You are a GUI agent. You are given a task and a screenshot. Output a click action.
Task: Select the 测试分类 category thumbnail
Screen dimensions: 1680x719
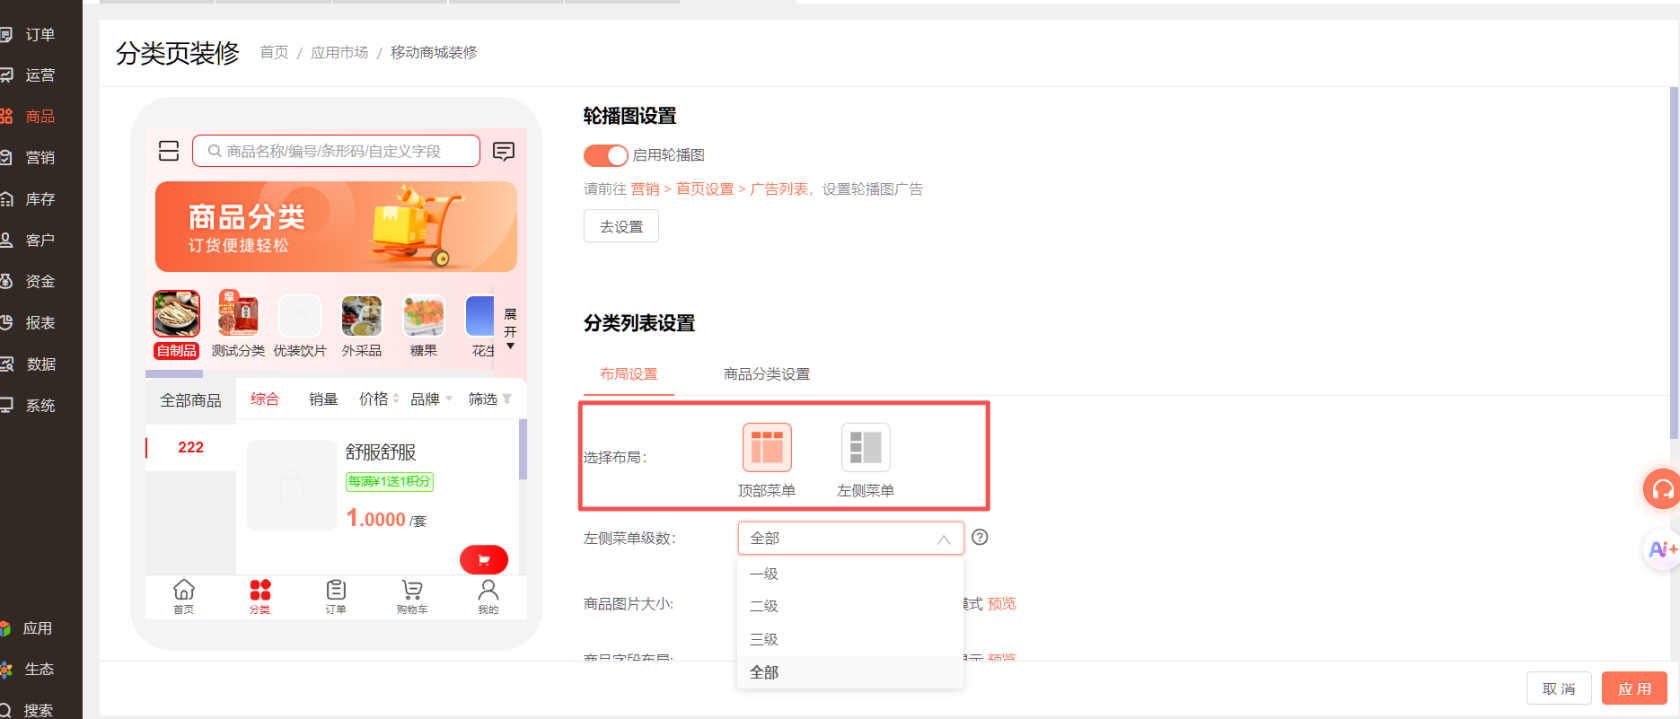point(238,324)
